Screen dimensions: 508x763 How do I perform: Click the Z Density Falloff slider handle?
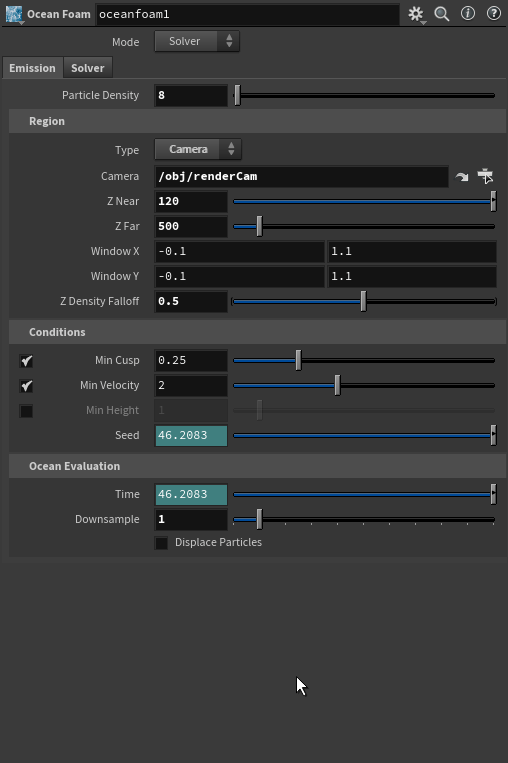pyautogui.click(x=363, y=301)
